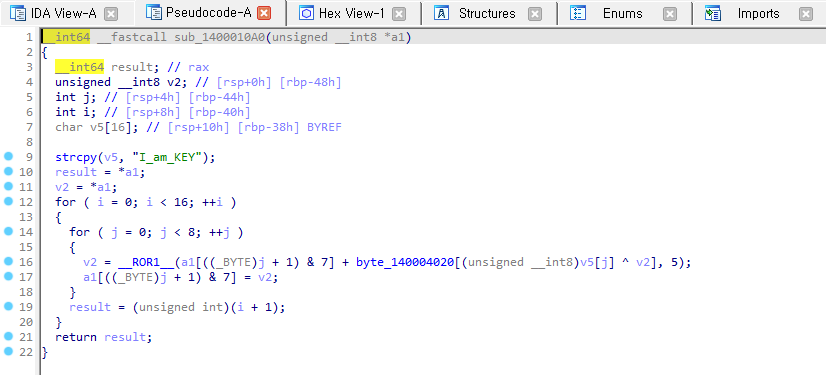Image resolution: width=826 pixels, height=375 pixels.
Task: Click 'result = (unsigned int)(i + 1);' line
Action: coord(177,307)
